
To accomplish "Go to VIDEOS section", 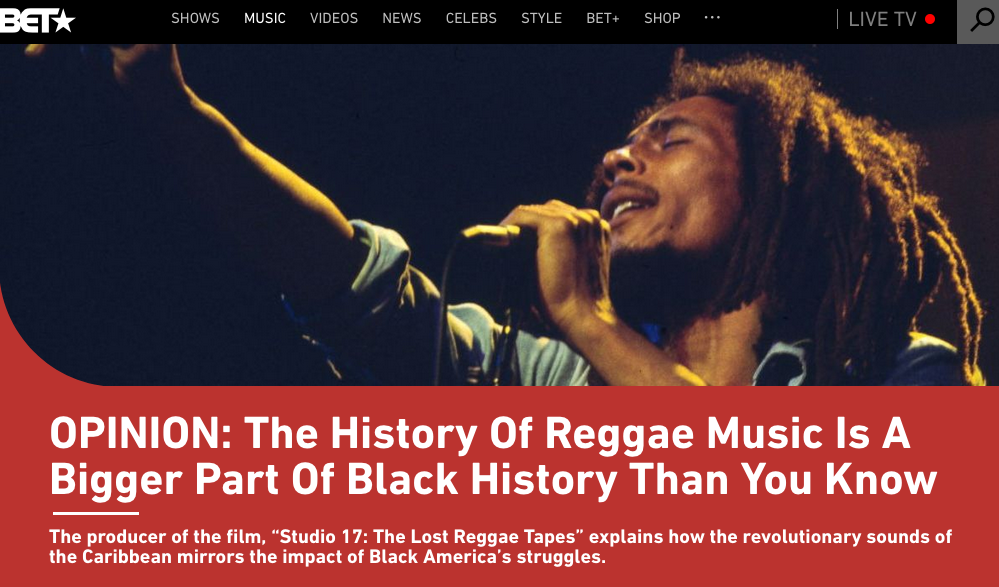I will (334, 18).
